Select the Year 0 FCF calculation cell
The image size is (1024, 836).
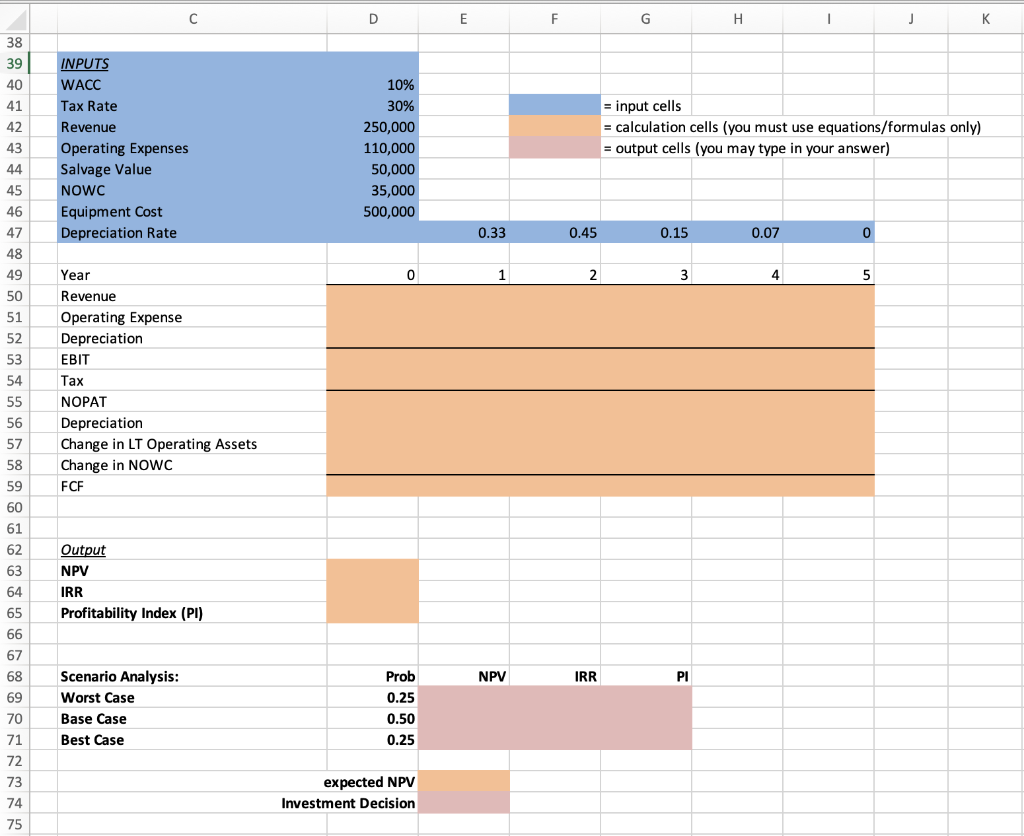[373, 486]
